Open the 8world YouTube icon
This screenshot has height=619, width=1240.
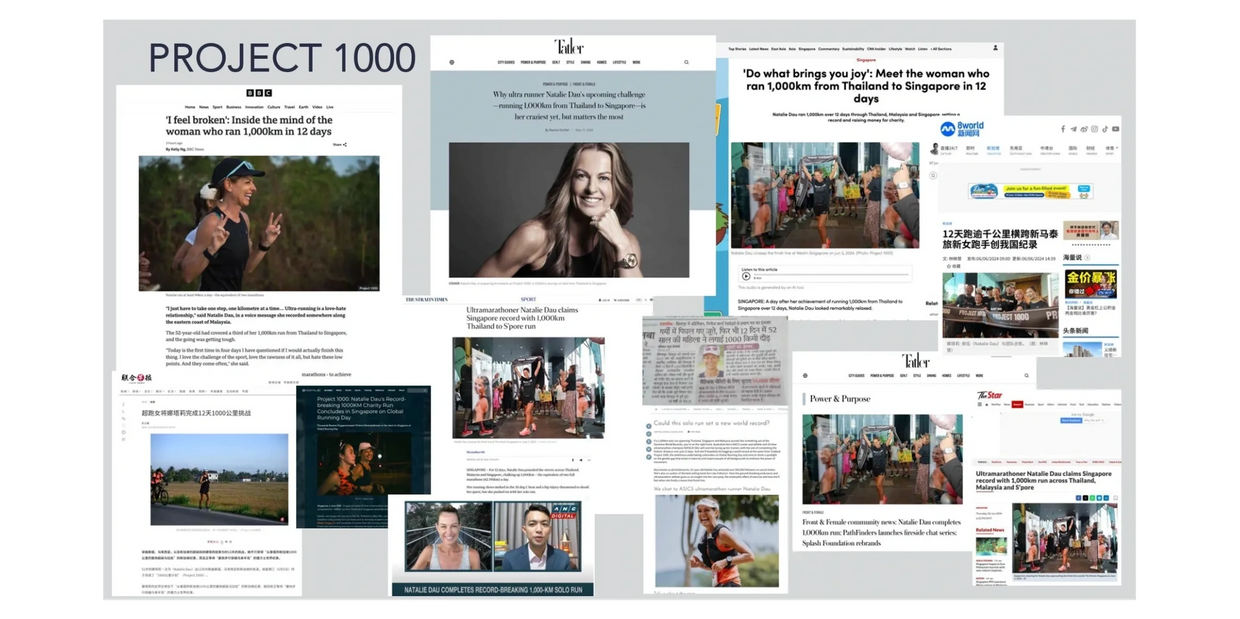[x=1116, y=129]
